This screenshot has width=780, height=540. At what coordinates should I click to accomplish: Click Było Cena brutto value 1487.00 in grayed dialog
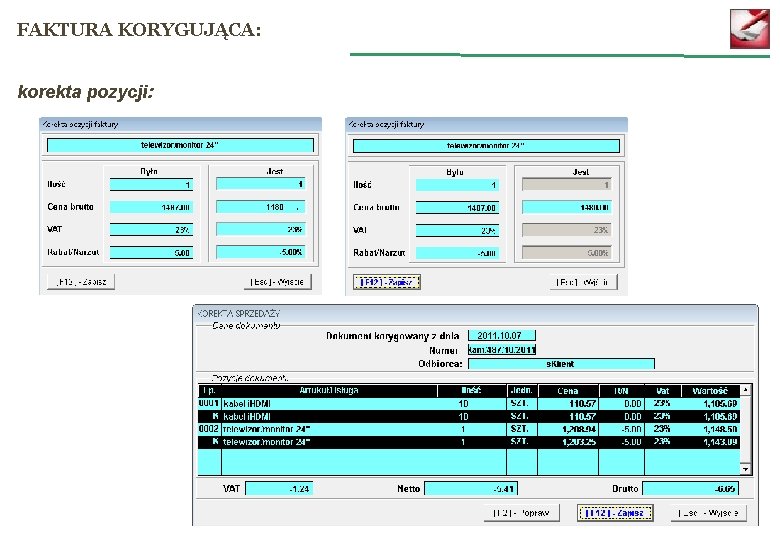[x=457, y=207]
